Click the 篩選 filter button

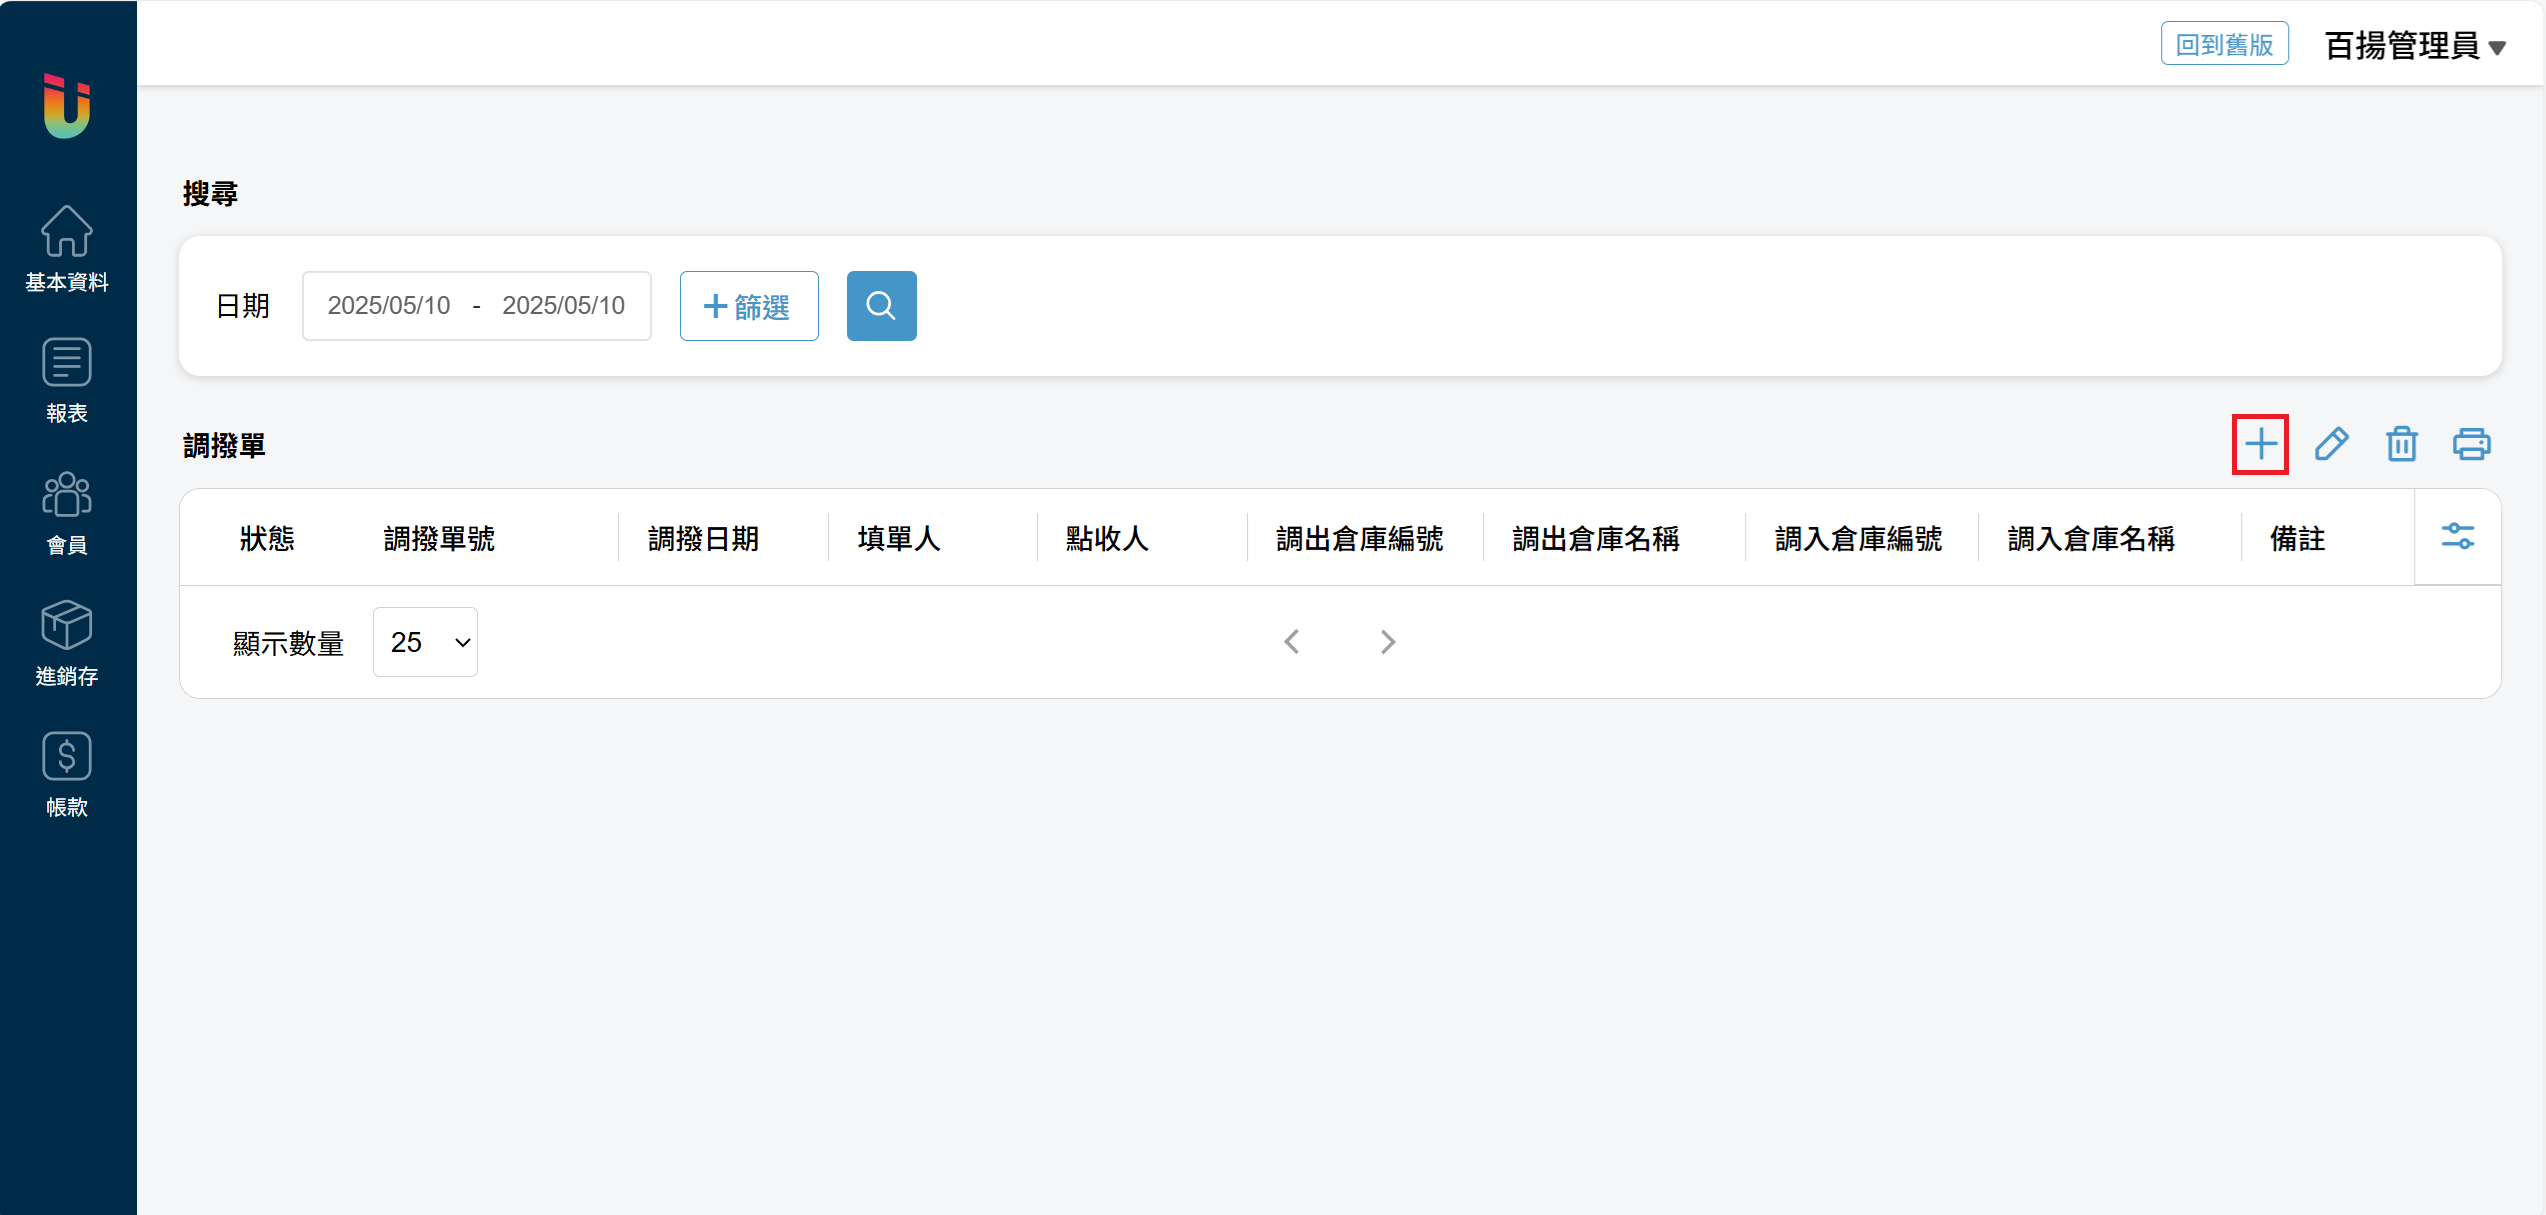[749, 306]
